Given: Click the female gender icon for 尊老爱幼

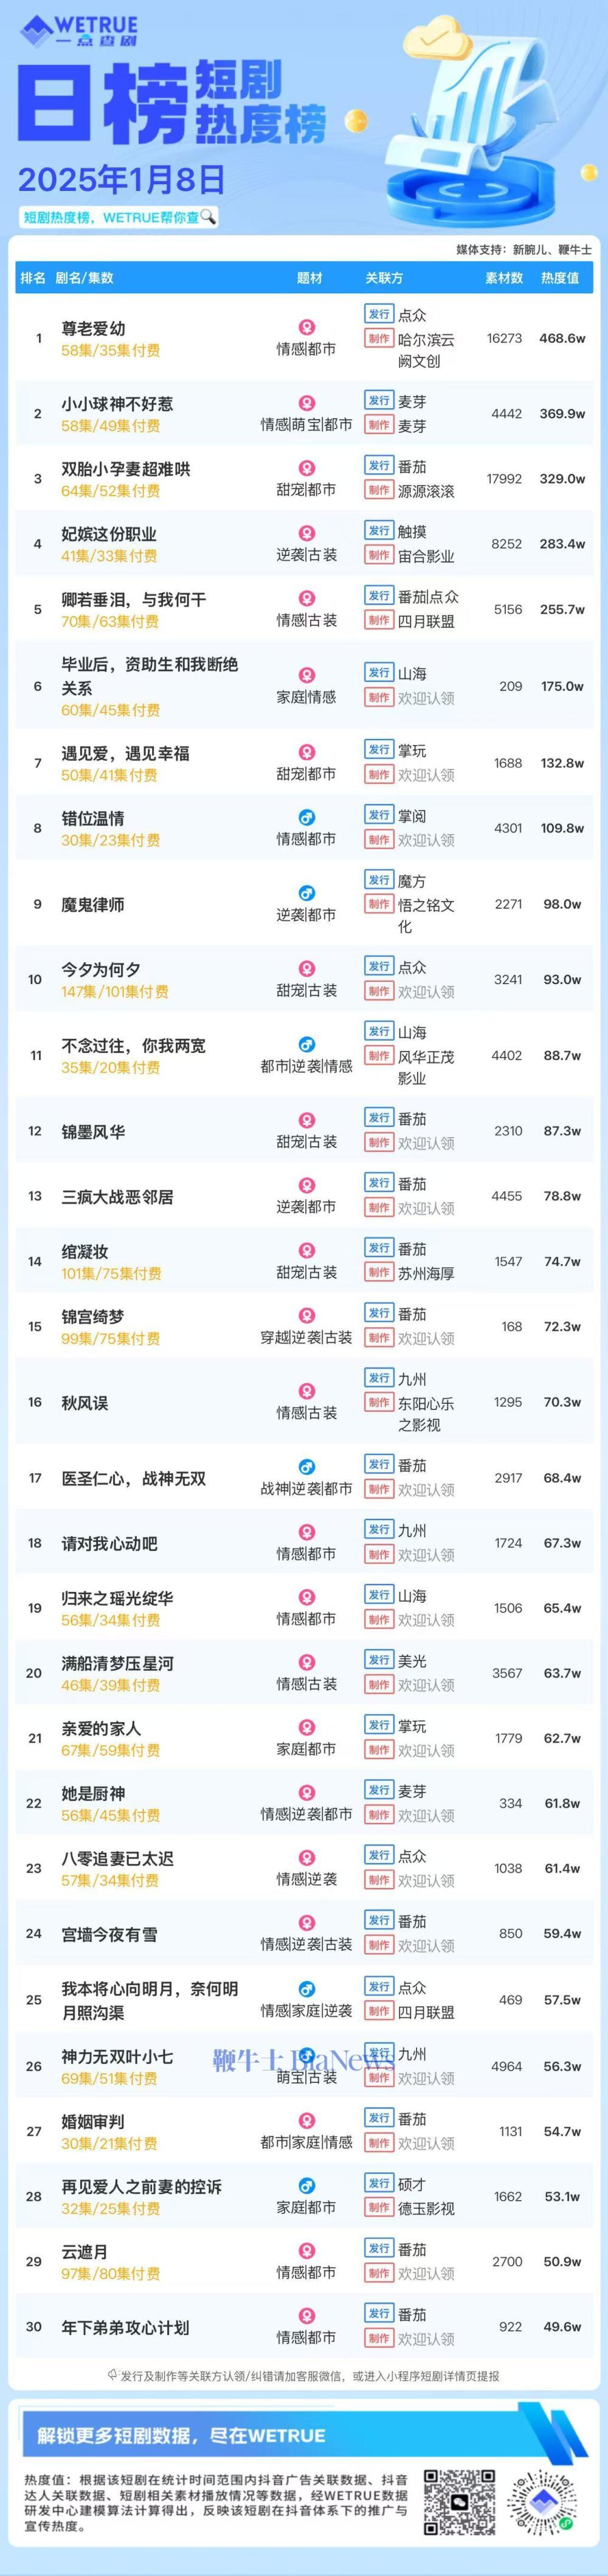Looking at the screenshot, I should (x=307, y=327).
